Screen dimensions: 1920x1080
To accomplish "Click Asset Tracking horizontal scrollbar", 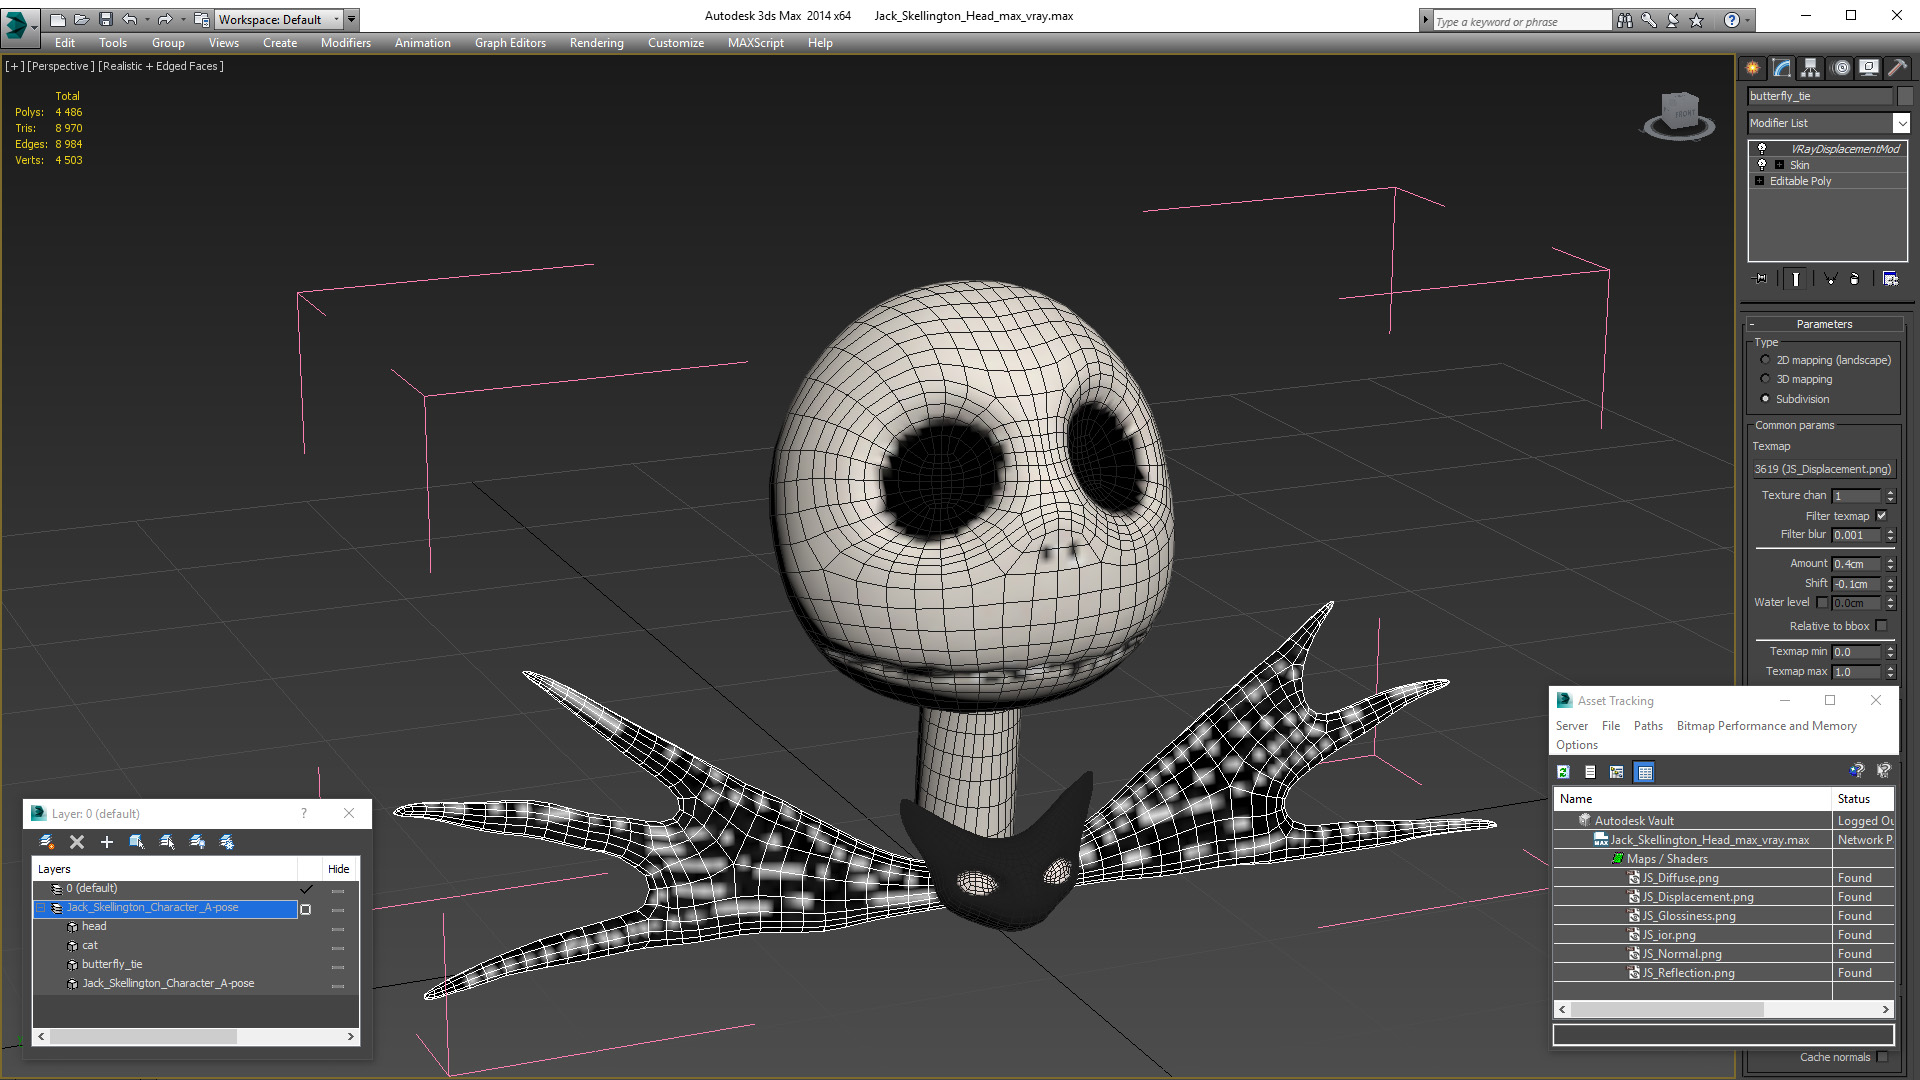I will click(1723, 1010).
